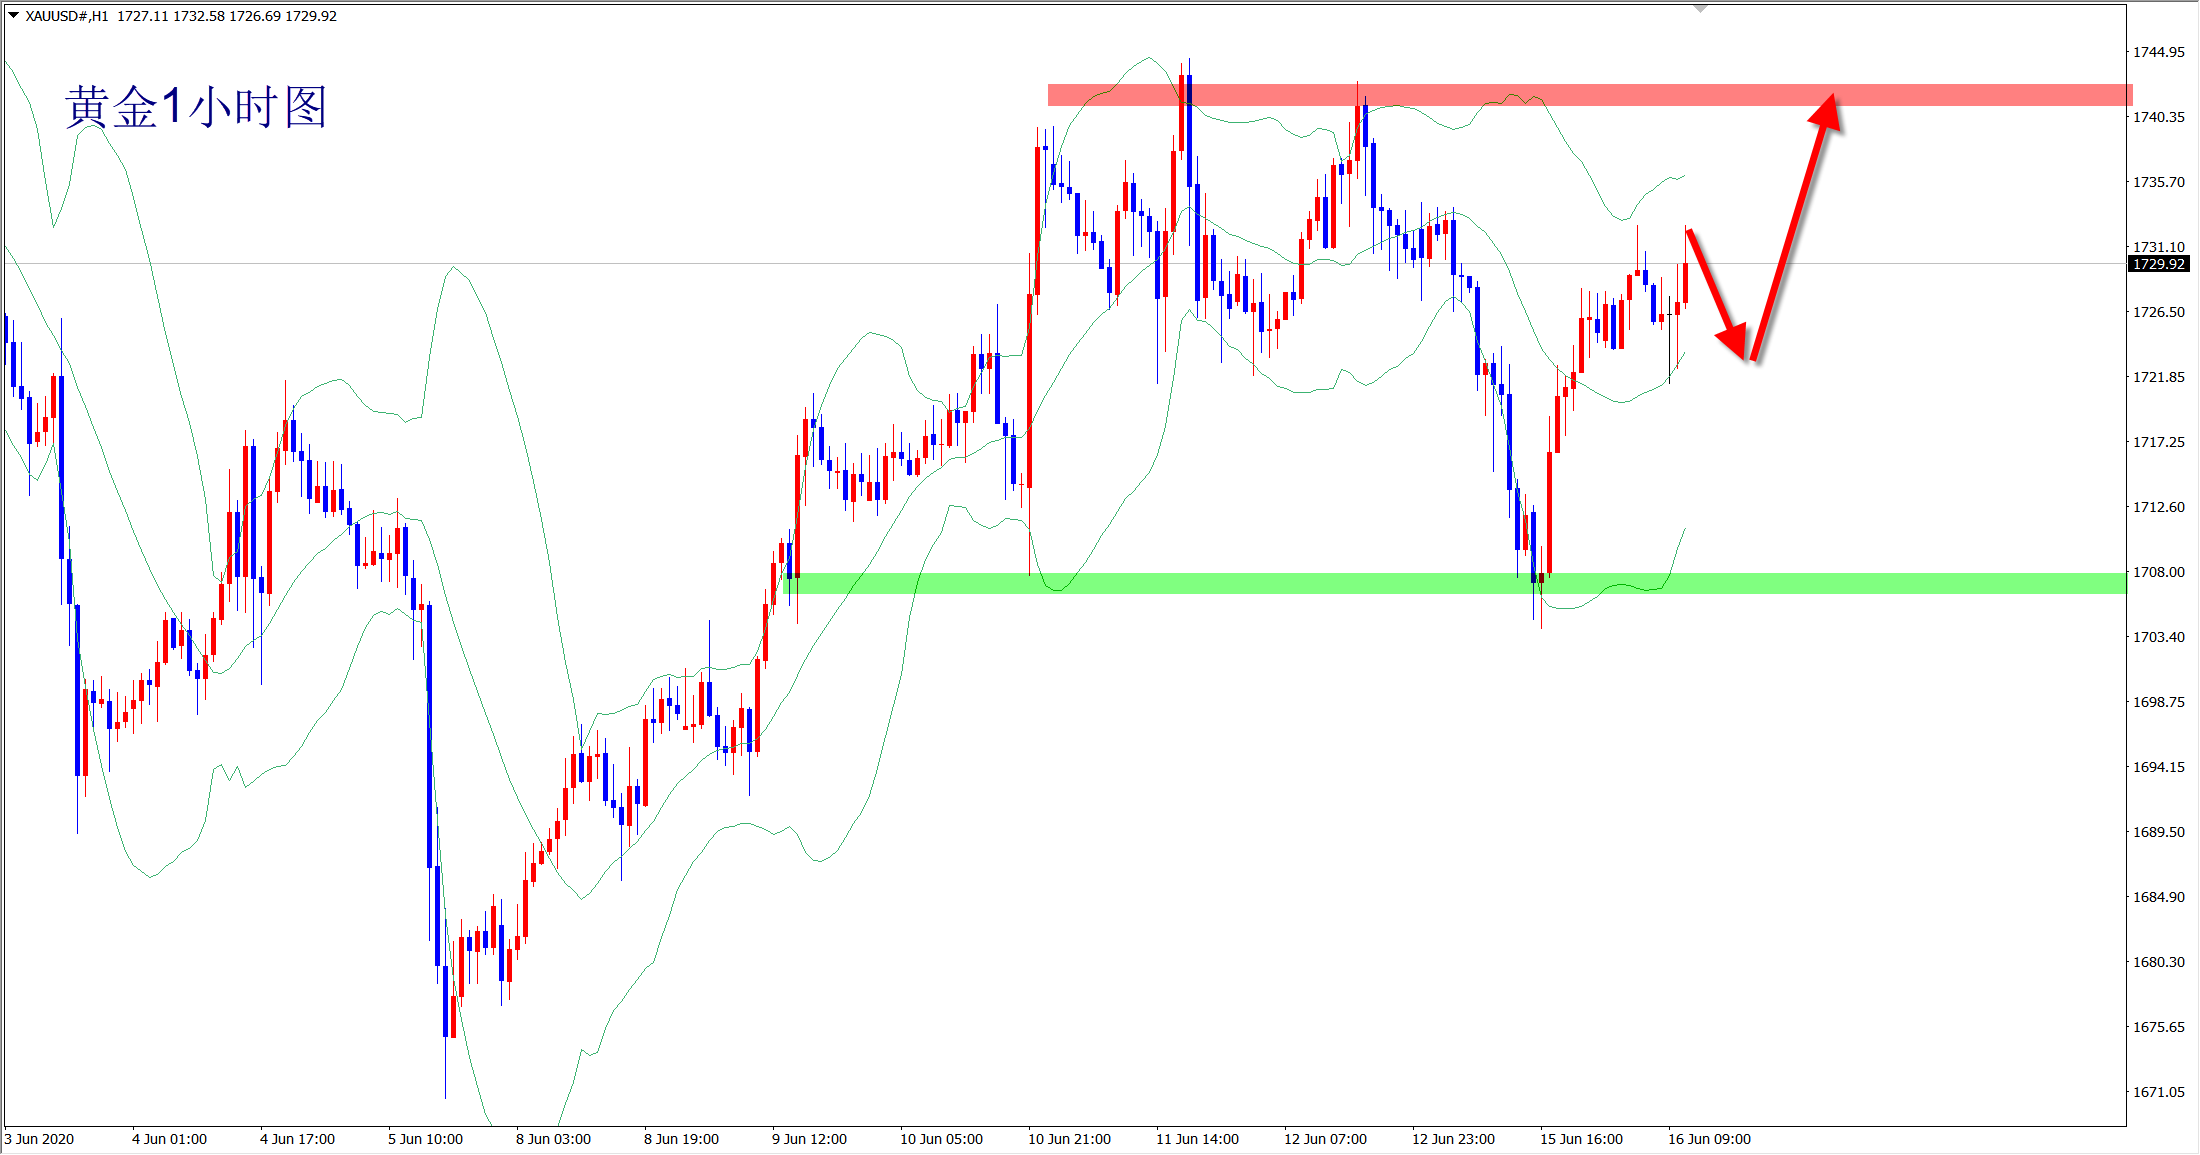Click the black 1729.92 current price label
Image resolution: width=2200 pixels, height=1155 pixels.
click(x=2158, y=264)
